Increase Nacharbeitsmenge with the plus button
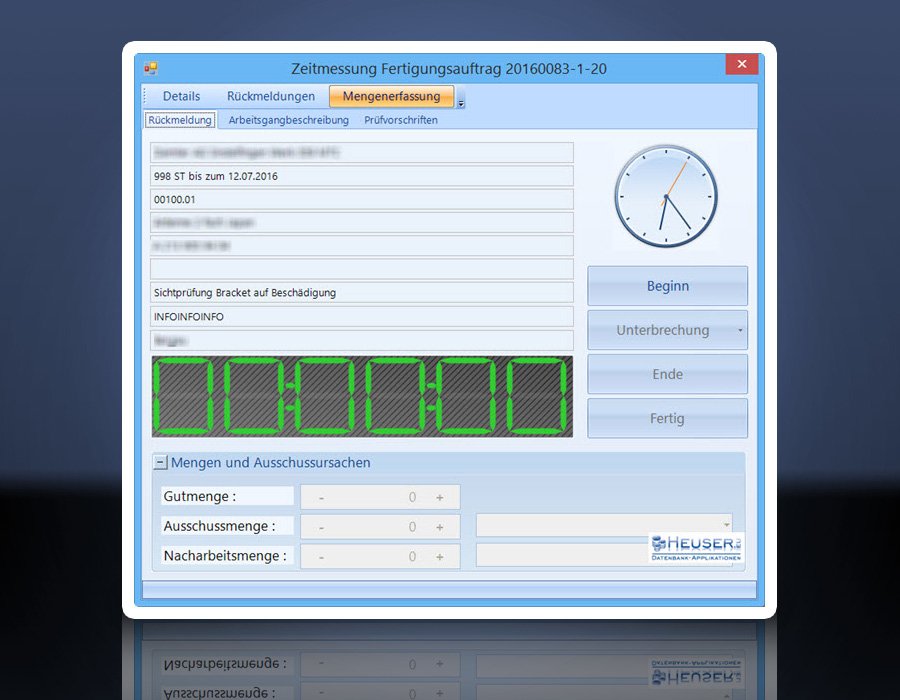 point(440,557)
